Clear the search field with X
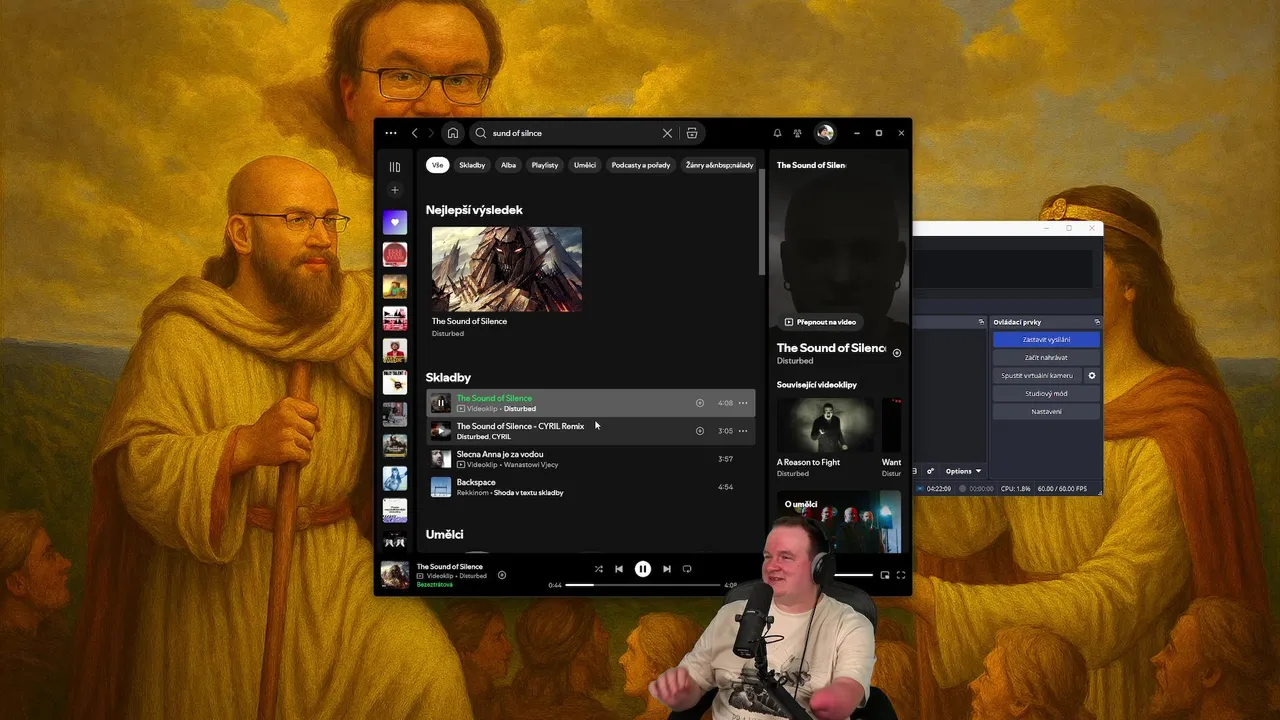Viewport: 1280px width, 720px height. click(x=667, y=133)
